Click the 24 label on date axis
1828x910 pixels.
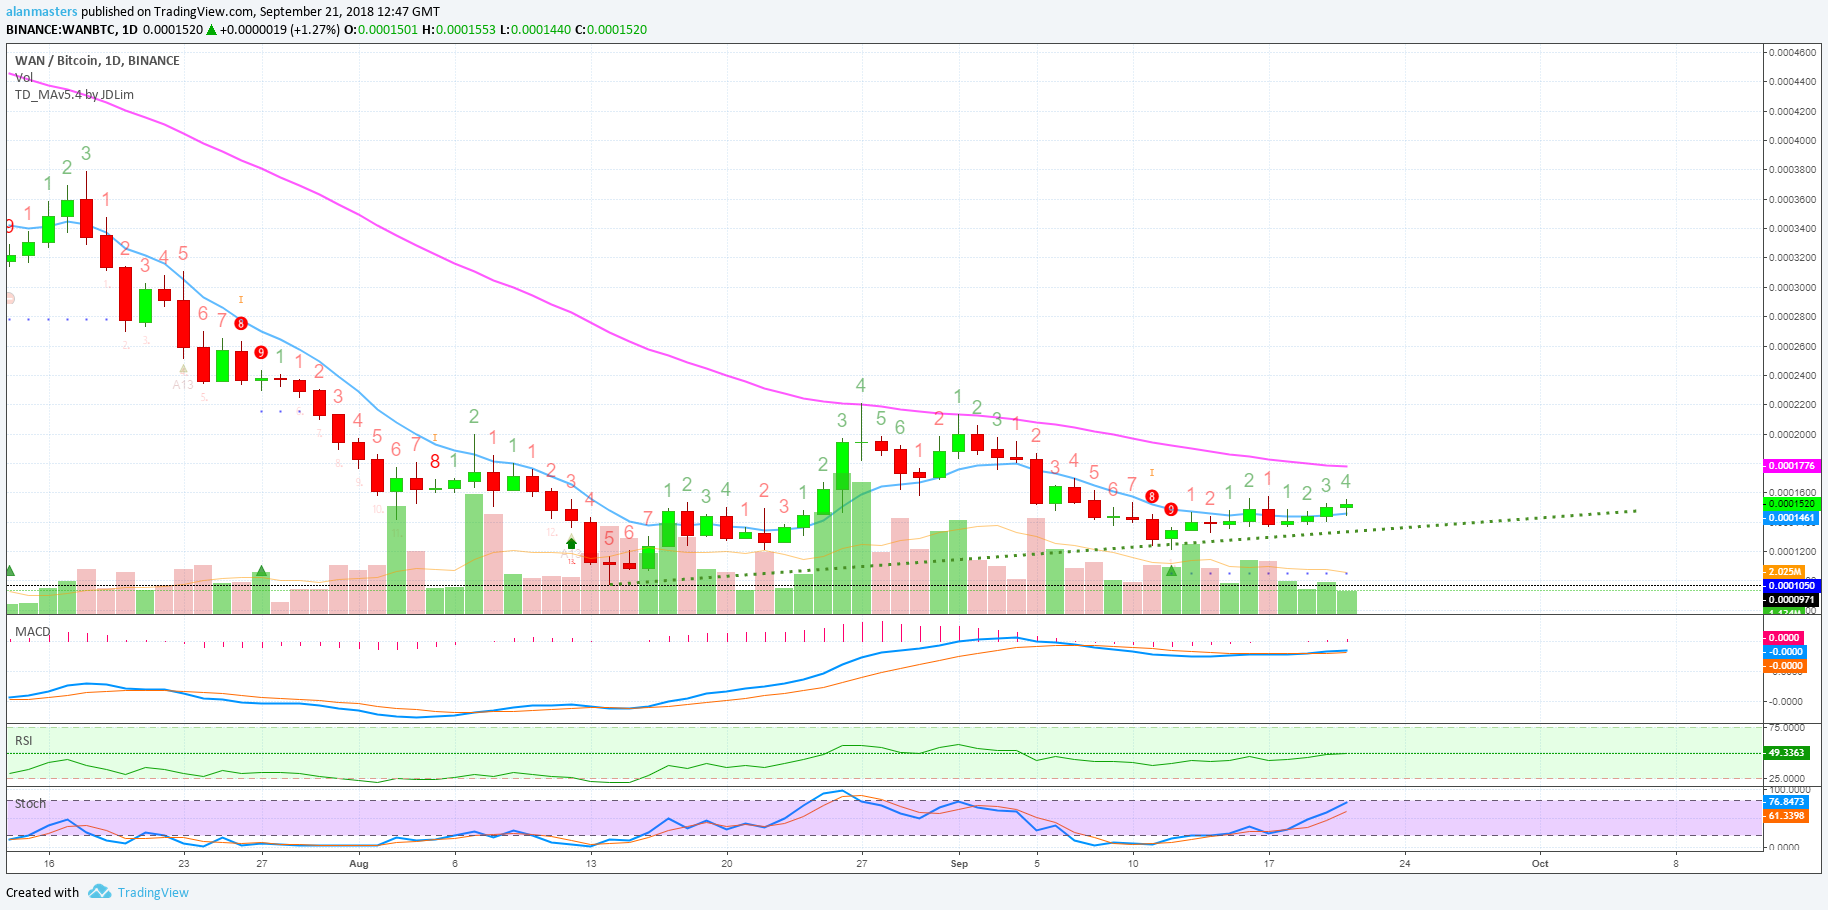(x=1405, y=863)
